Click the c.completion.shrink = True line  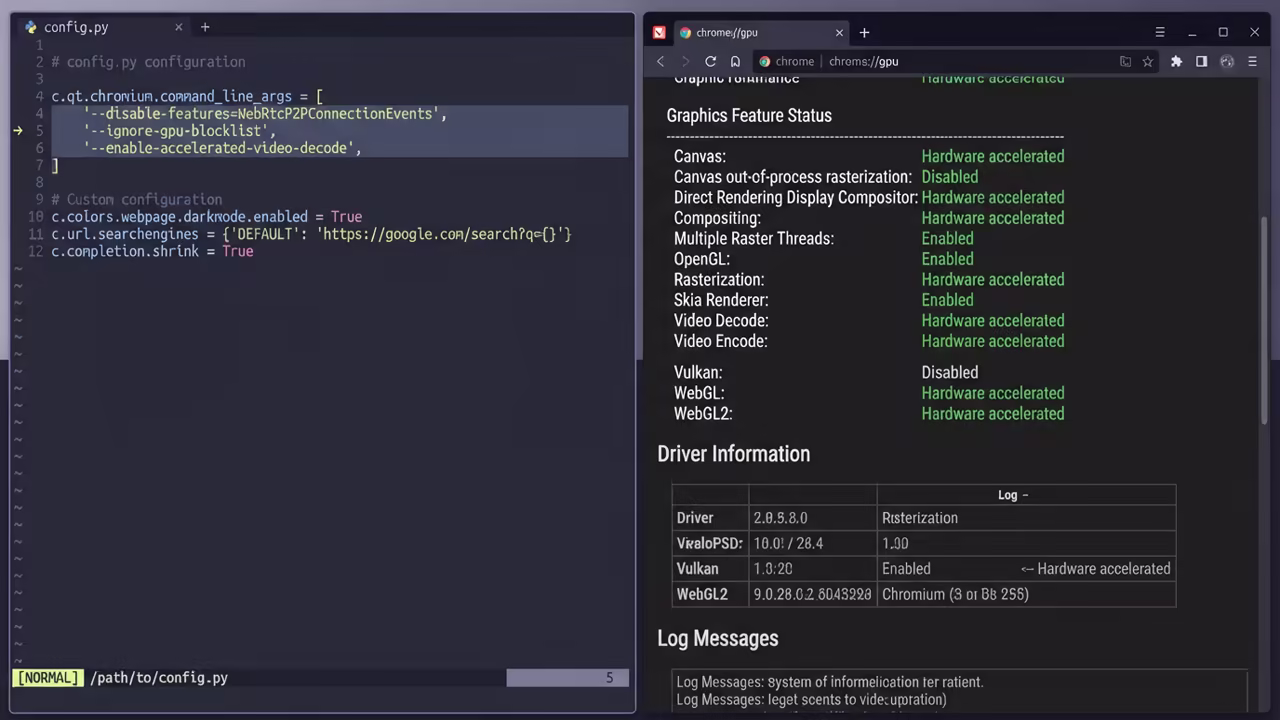[152, 251]
